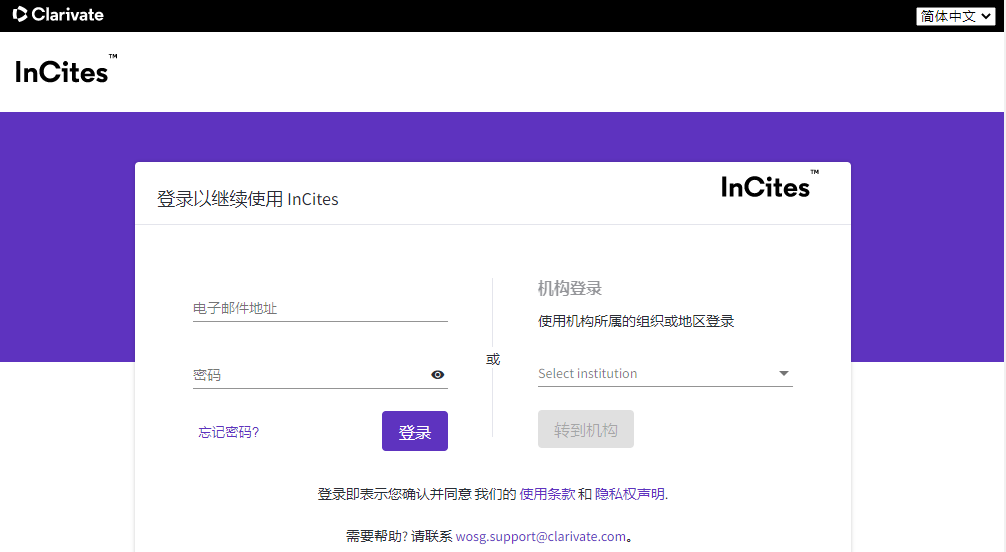
Task: Click the 机构登录 heading
Action: coord(570,289)
